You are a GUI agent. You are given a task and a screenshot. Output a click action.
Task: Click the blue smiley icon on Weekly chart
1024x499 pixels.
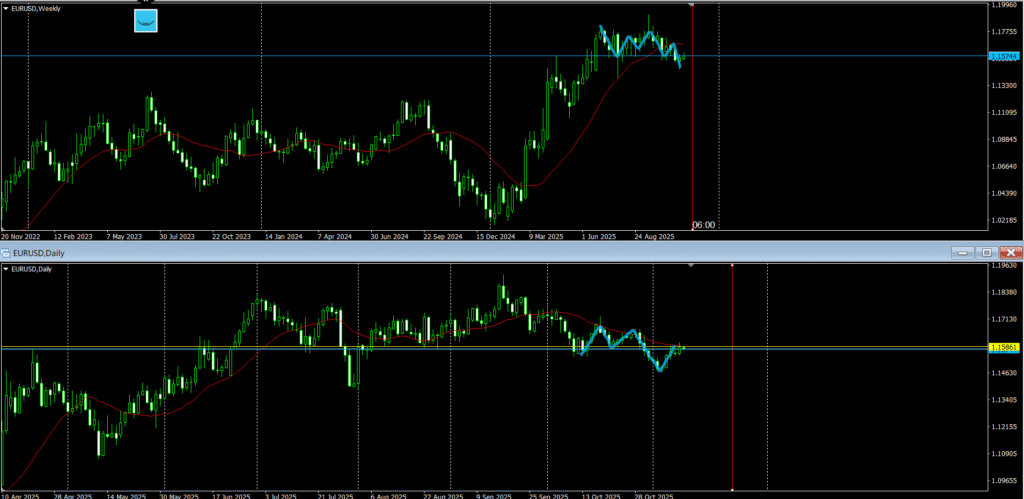[x=146, y=20]
